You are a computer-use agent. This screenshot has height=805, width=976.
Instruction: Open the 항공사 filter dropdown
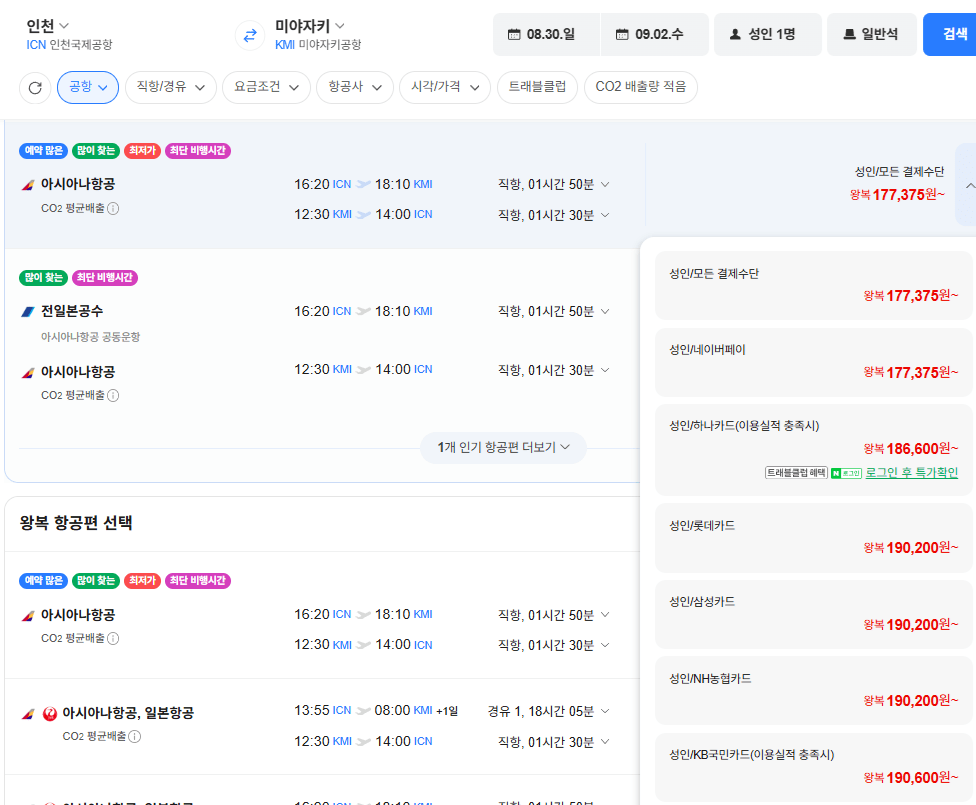[355, 87]
